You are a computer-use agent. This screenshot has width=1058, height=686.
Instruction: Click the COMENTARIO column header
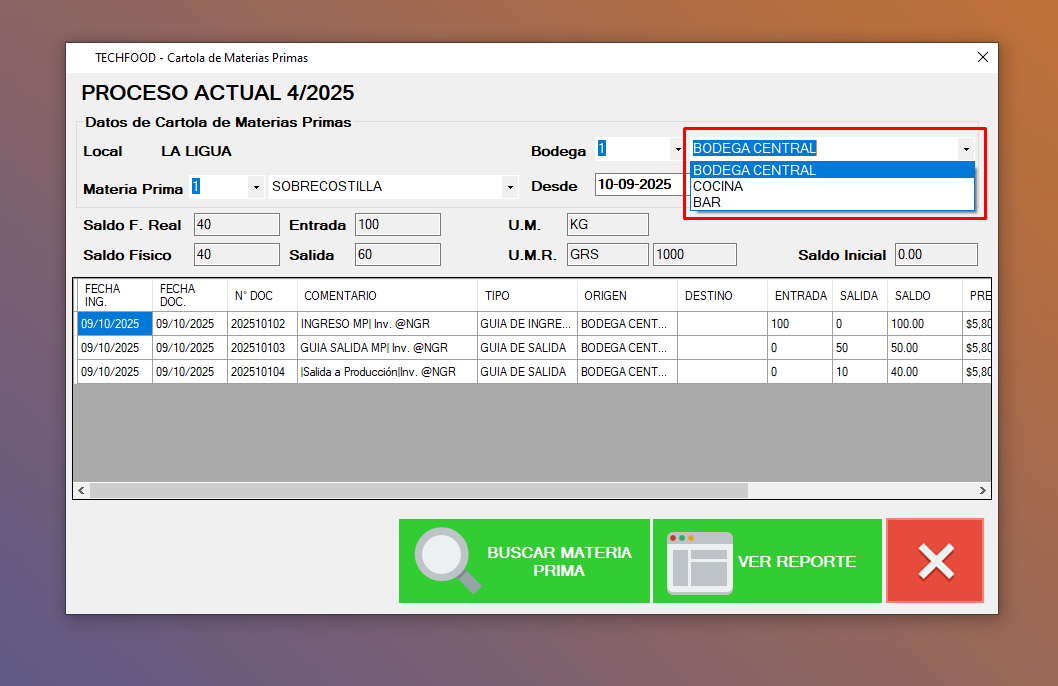point(340,296)
